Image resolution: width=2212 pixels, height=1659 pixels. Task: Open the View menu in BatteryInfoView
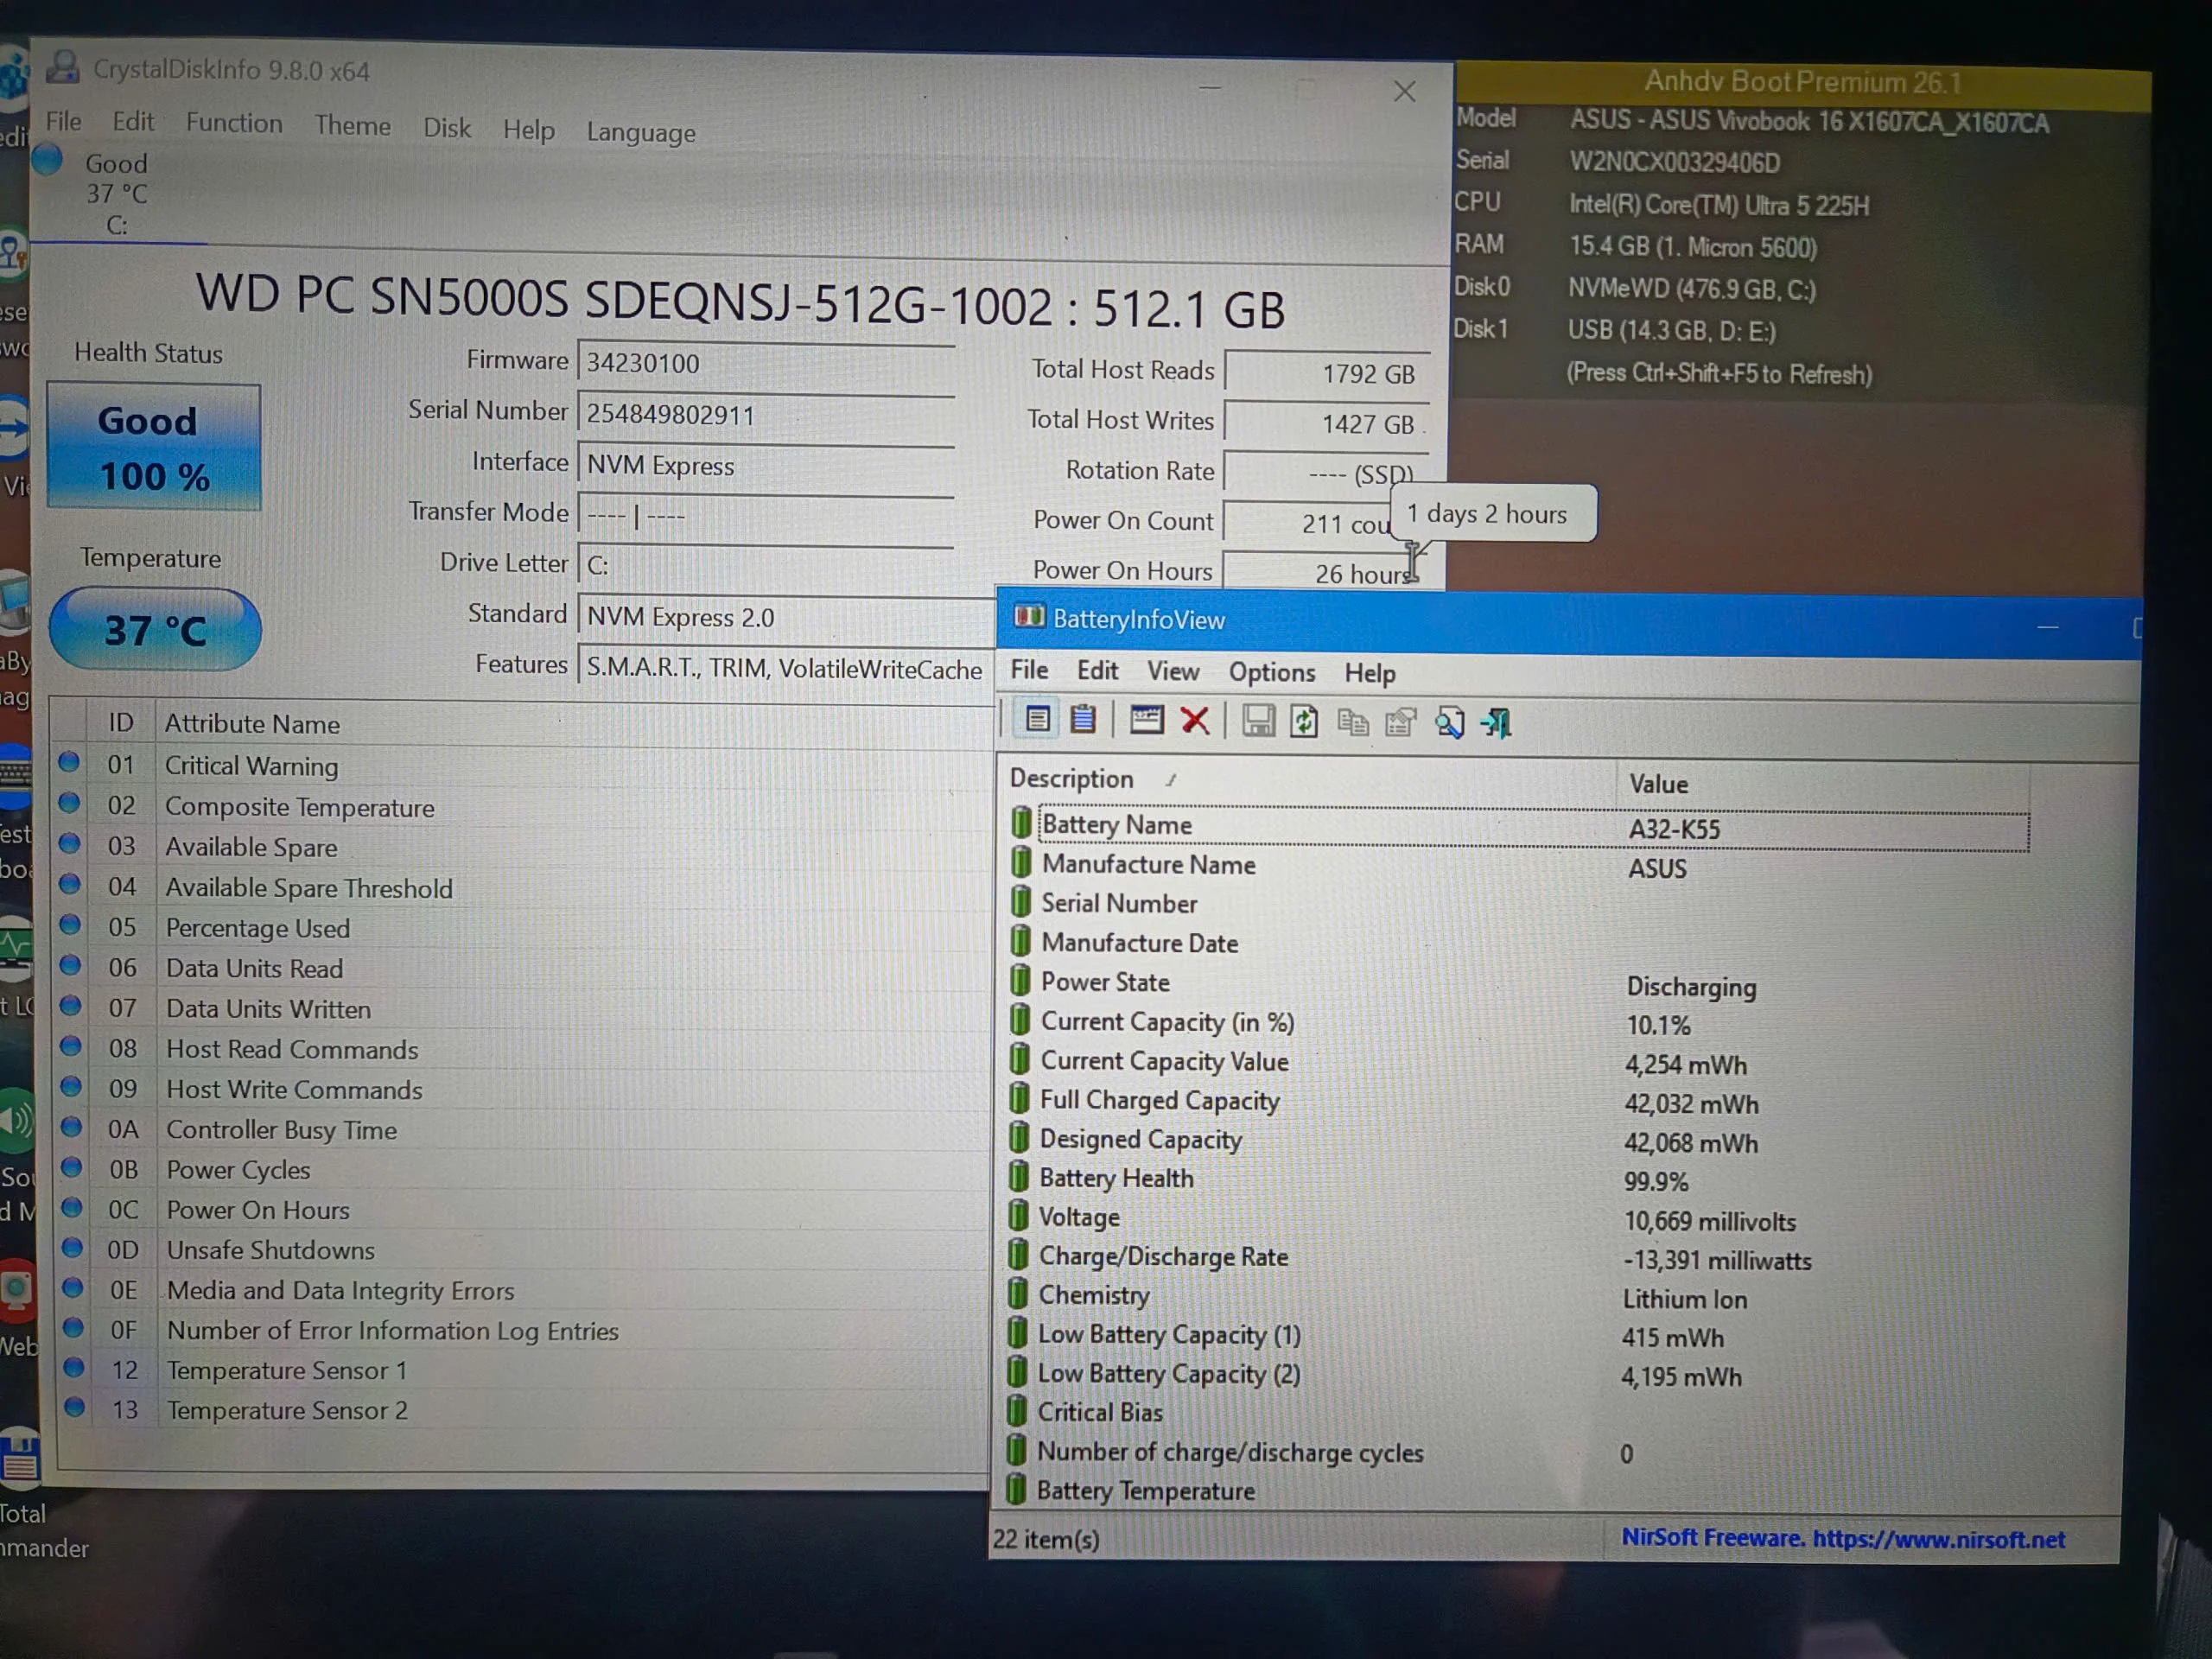pyautogui.click(x=1173, y=671)
